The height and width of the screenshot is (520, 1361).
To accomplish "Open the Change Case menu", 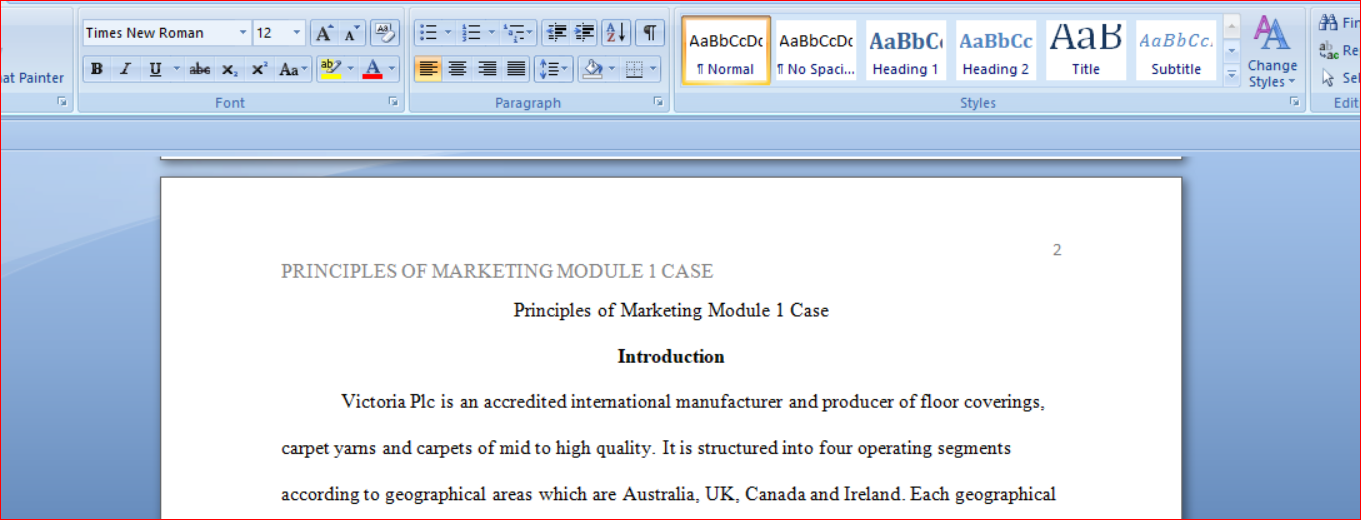I will point(293,69).
